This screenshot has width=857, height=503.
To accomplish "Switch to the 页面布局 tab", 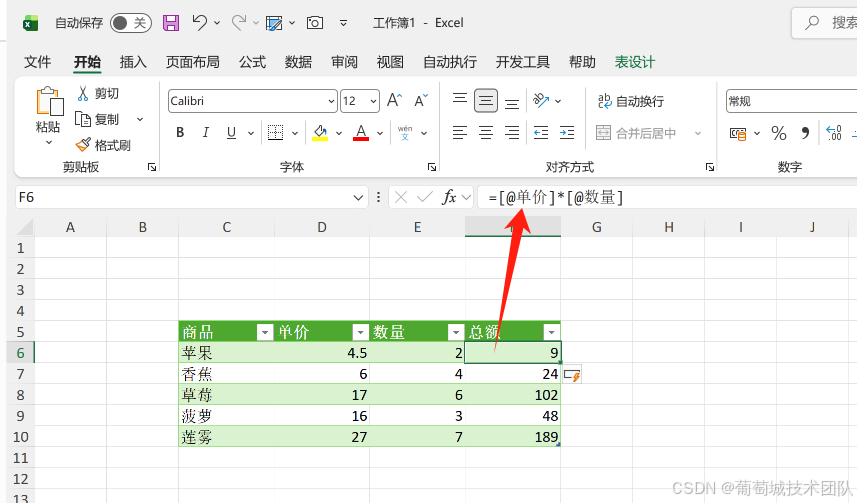I will [x=193, y=62].
